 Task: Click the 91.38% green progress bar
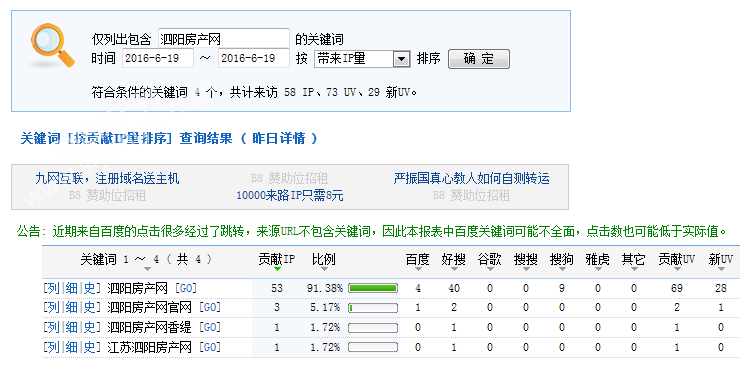tap(373, 288)
